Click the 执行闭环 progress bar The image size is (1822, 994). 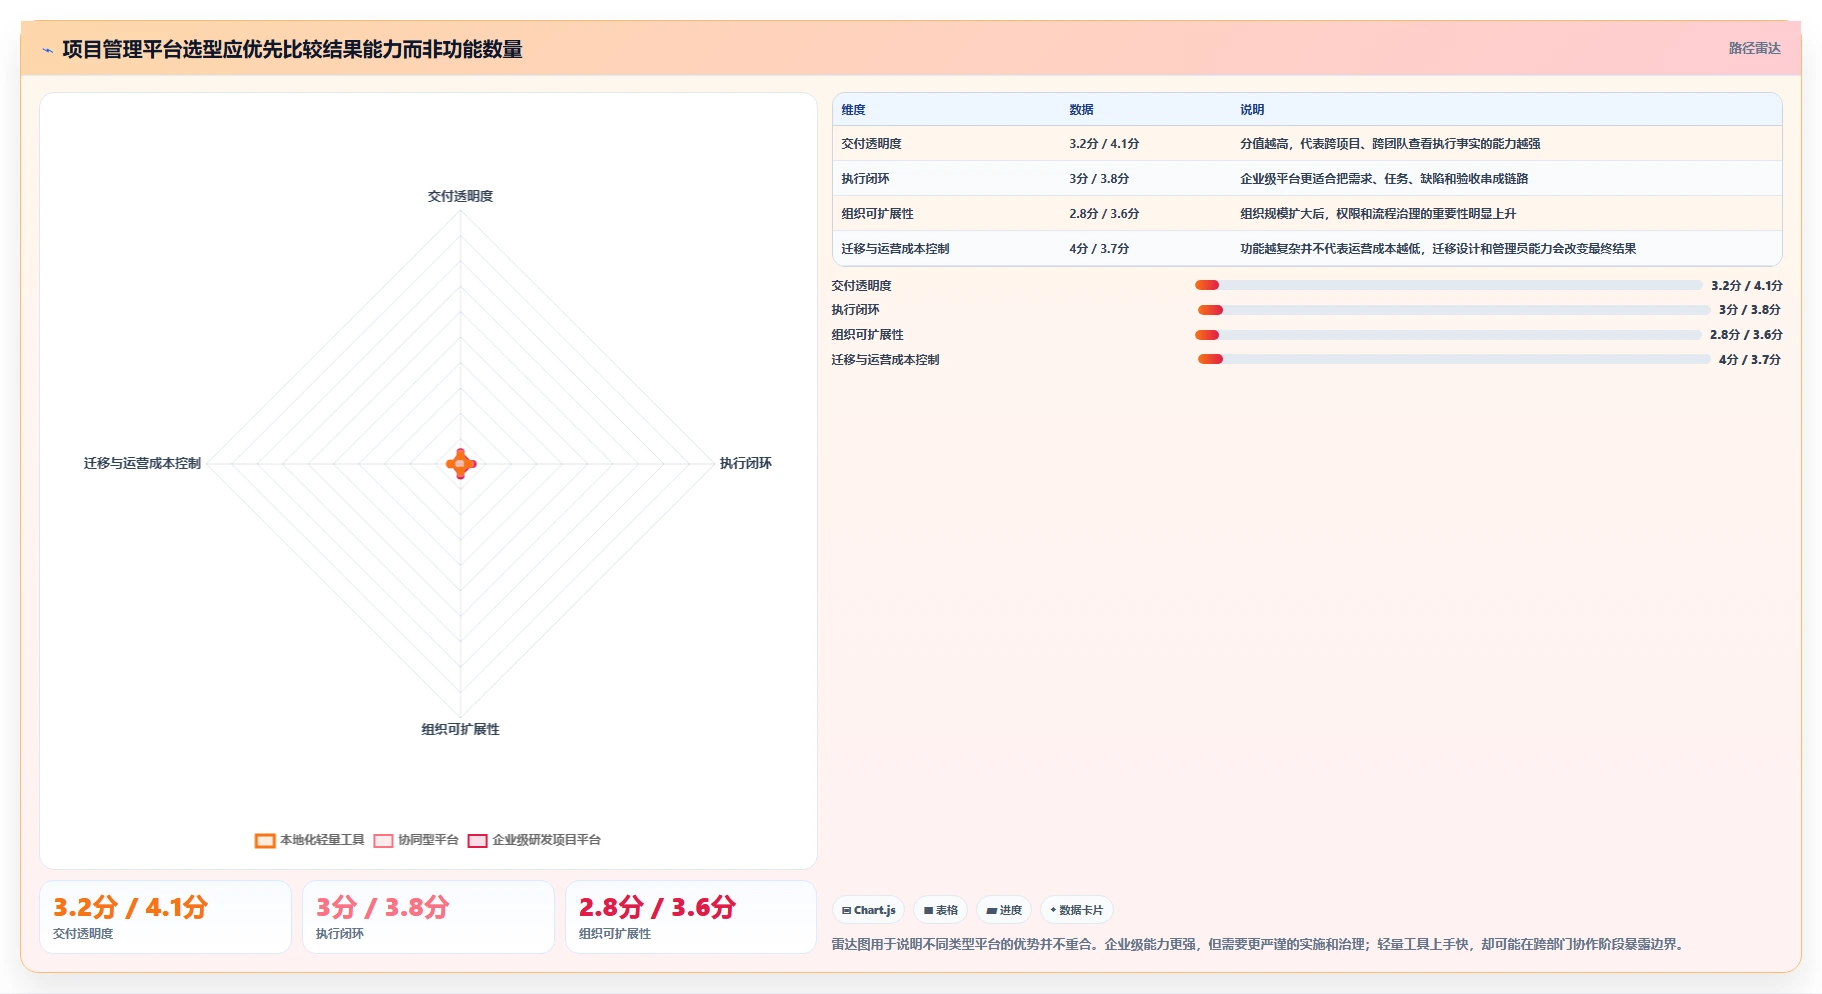(x=1454, y=310)
